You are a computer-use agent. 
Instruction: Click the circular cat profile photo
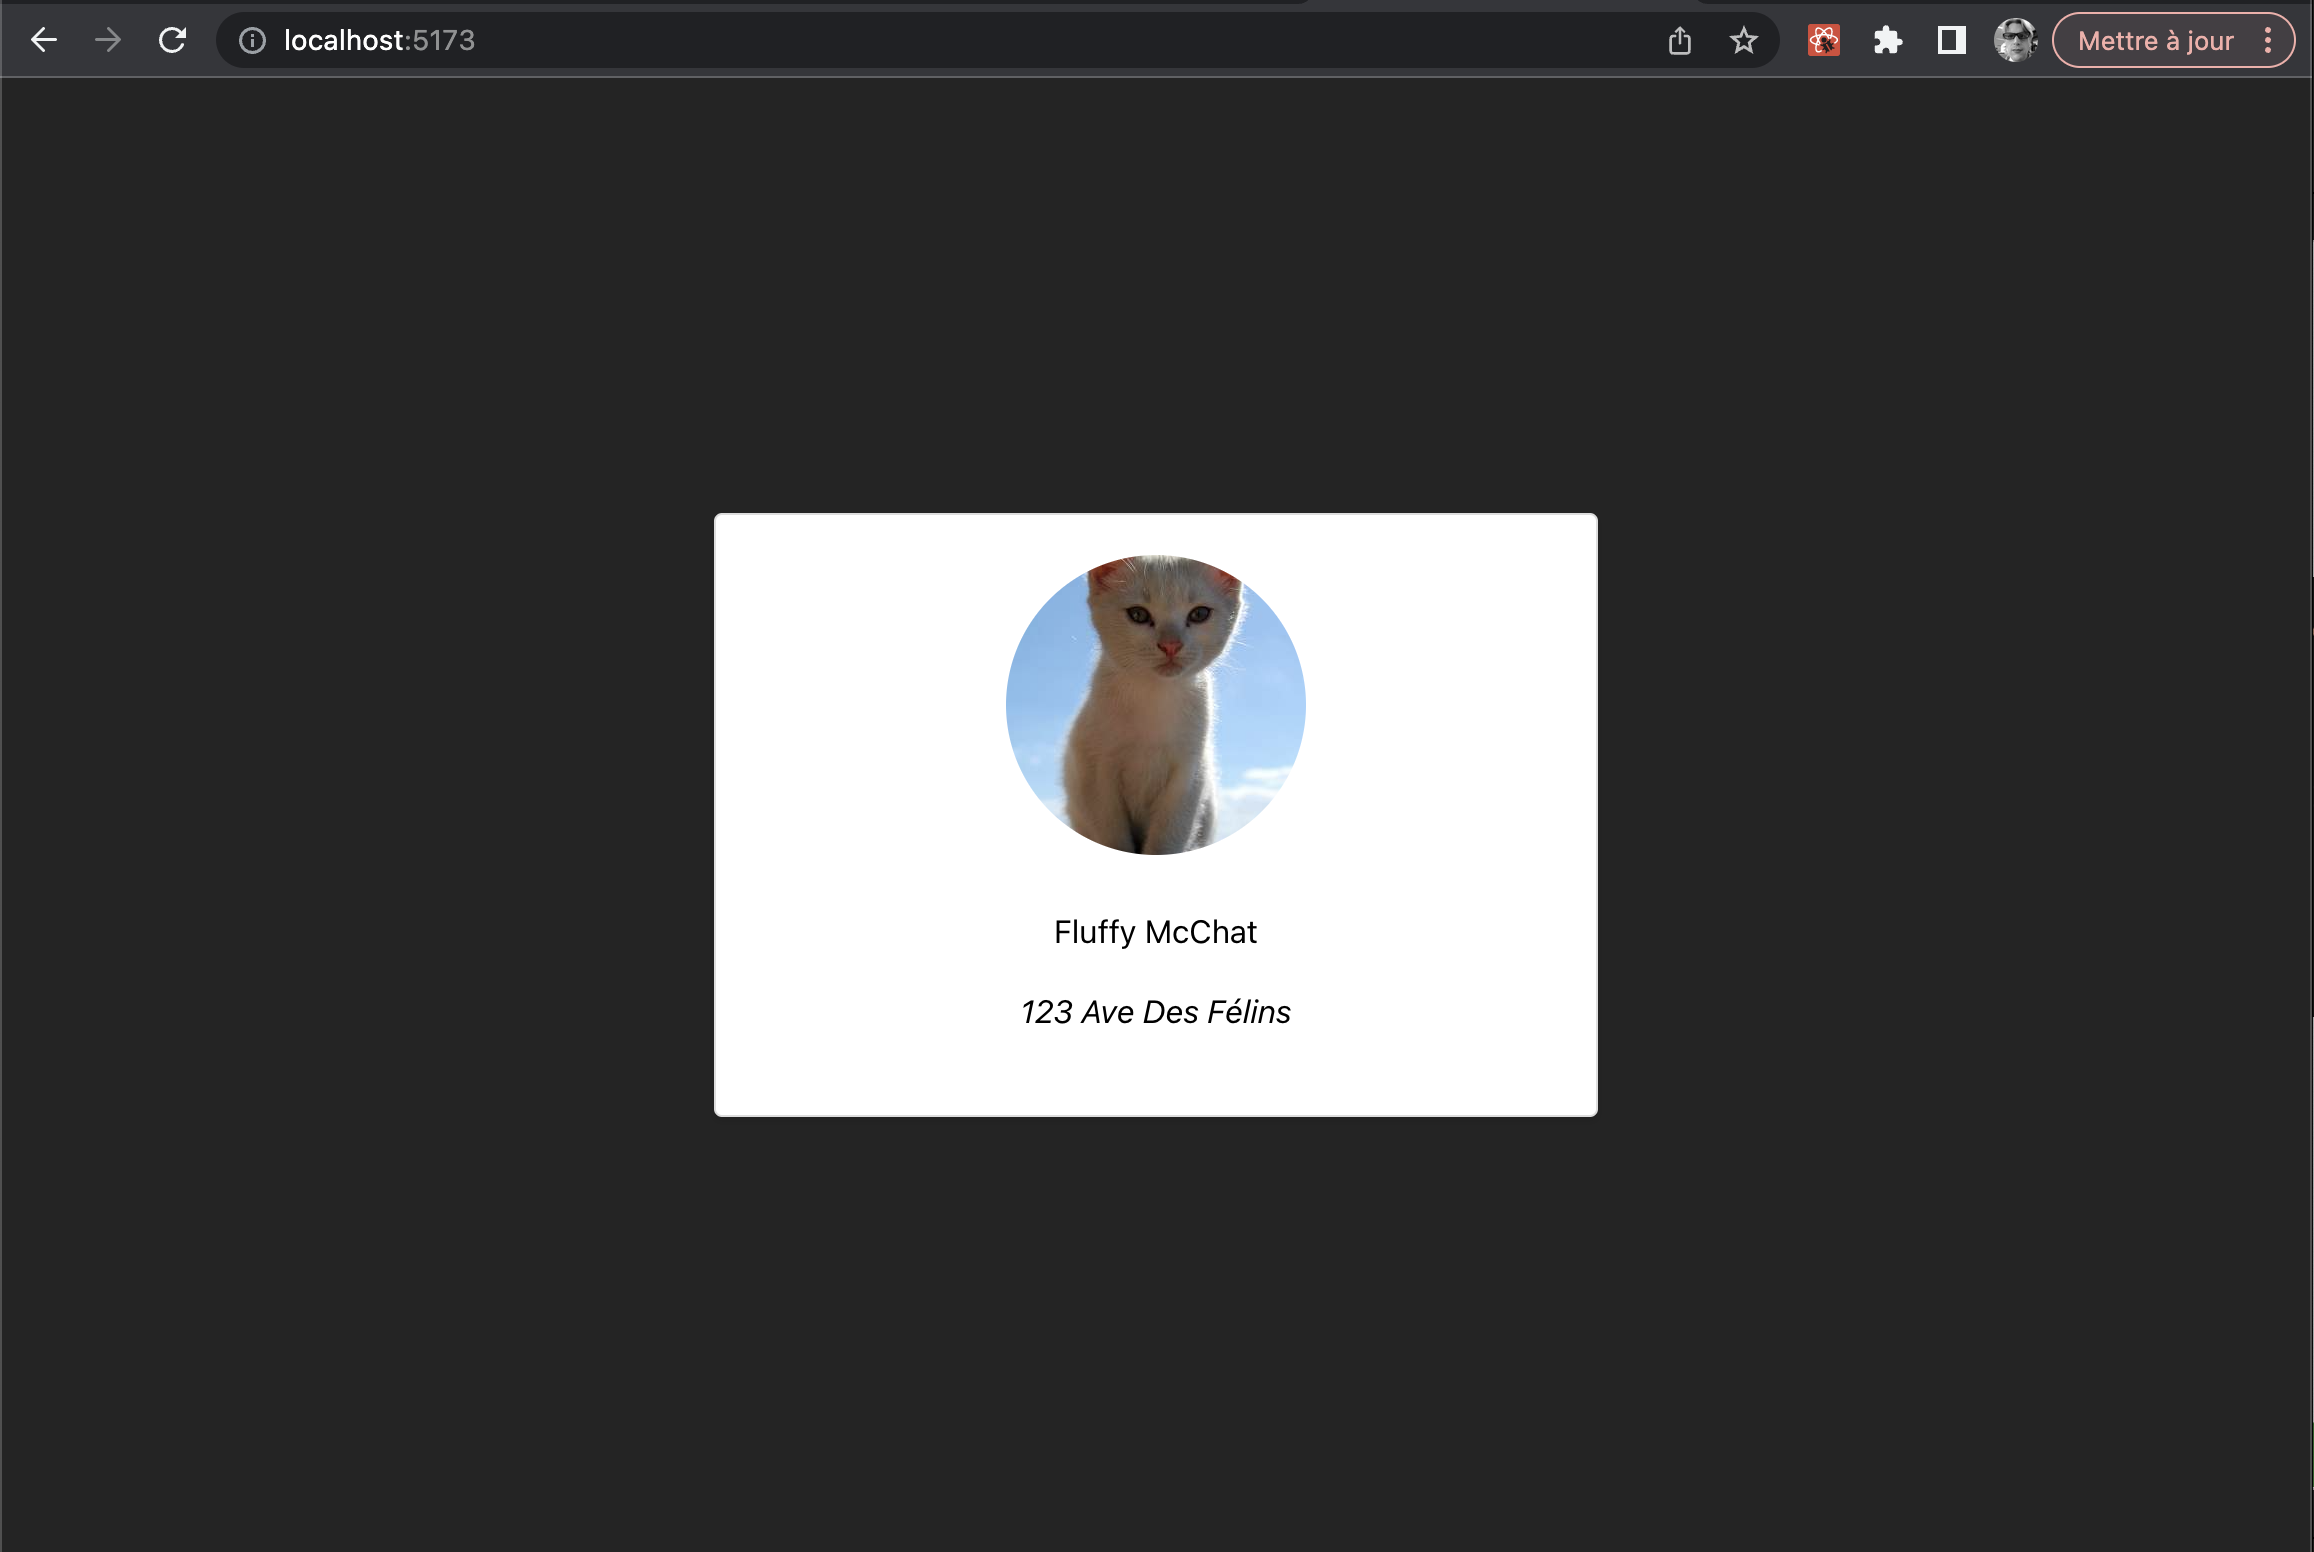pos(1156,704)
